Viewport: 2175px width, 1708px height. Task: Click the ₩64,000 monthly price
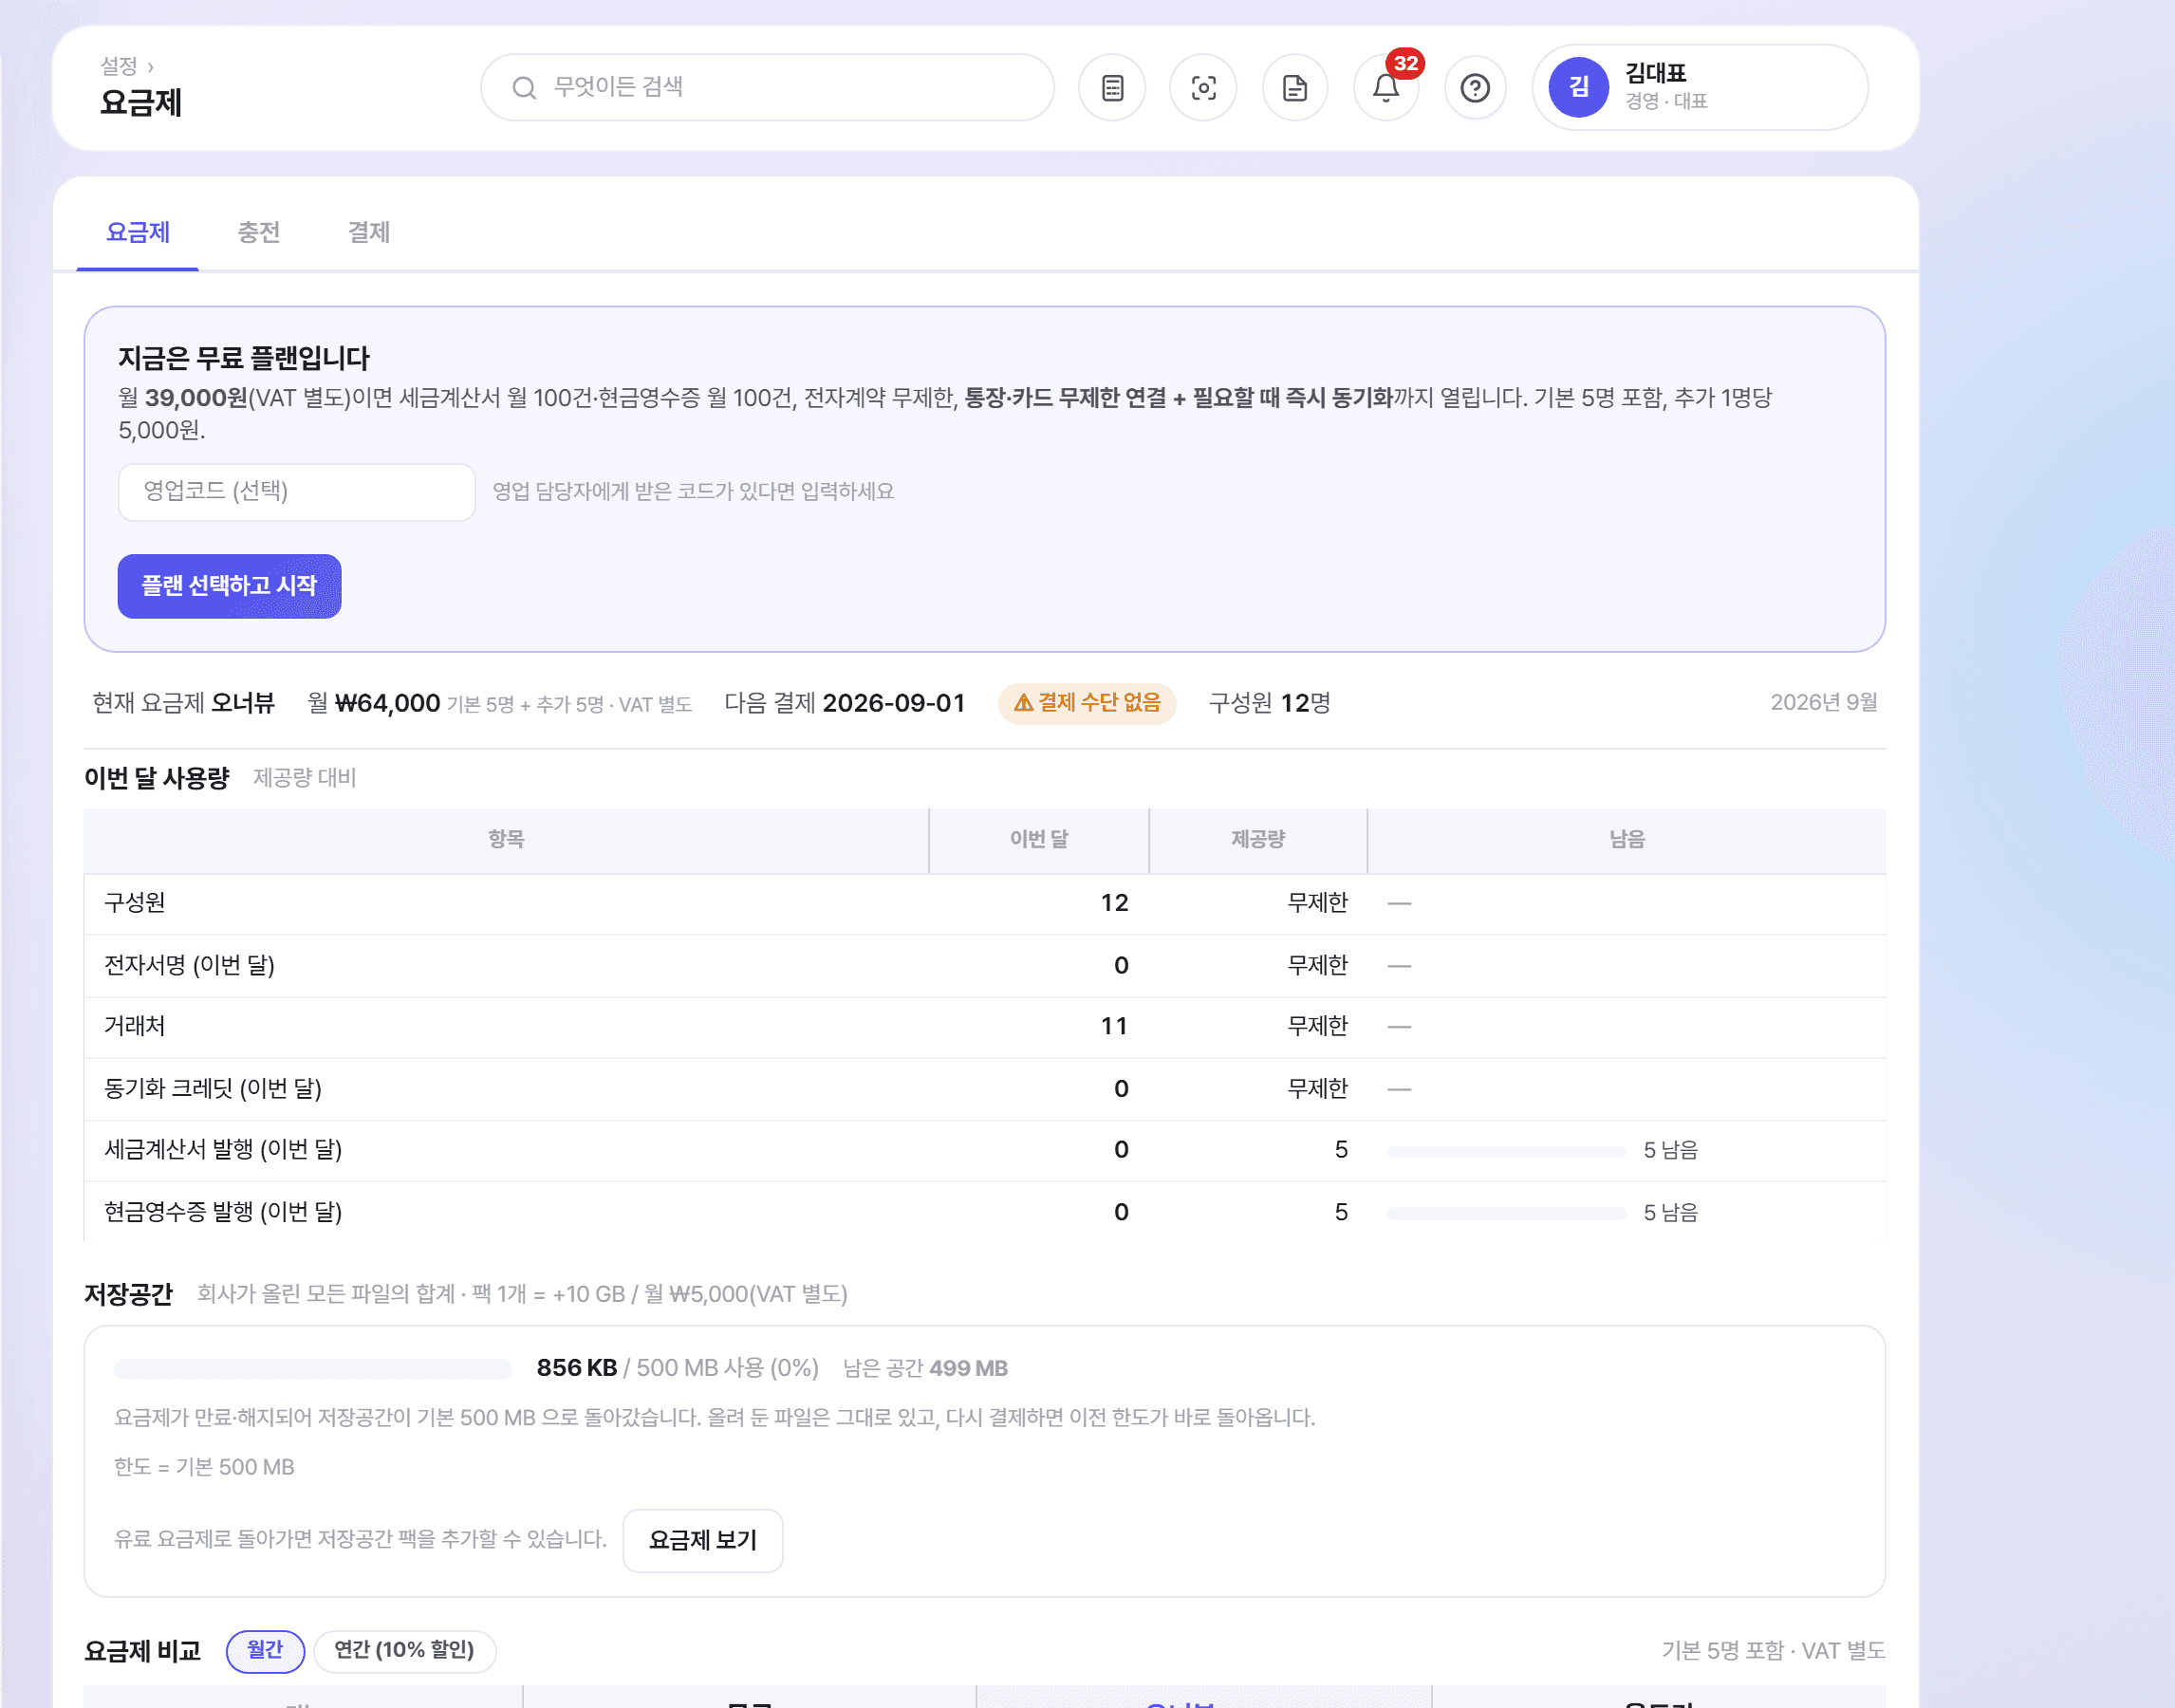(x=387, y=704)
